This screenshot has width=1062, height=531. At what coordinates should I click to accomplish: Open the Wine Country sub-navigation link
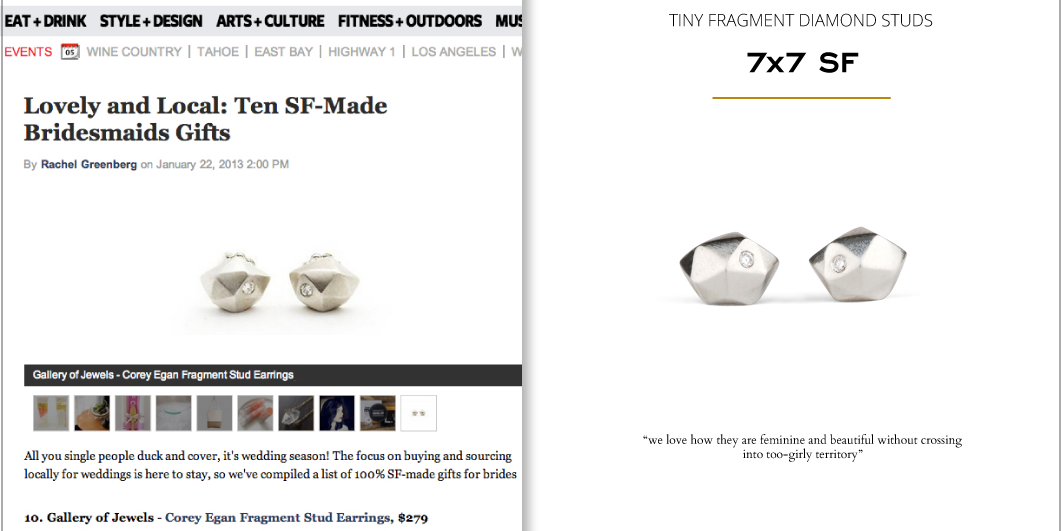pos(134,52)
